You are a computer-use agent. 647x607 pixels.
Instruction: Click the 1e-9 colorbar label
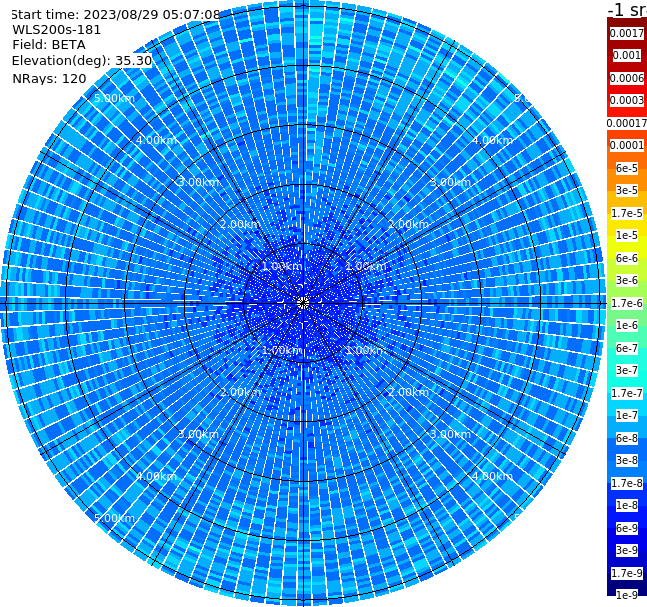(627, 595)
